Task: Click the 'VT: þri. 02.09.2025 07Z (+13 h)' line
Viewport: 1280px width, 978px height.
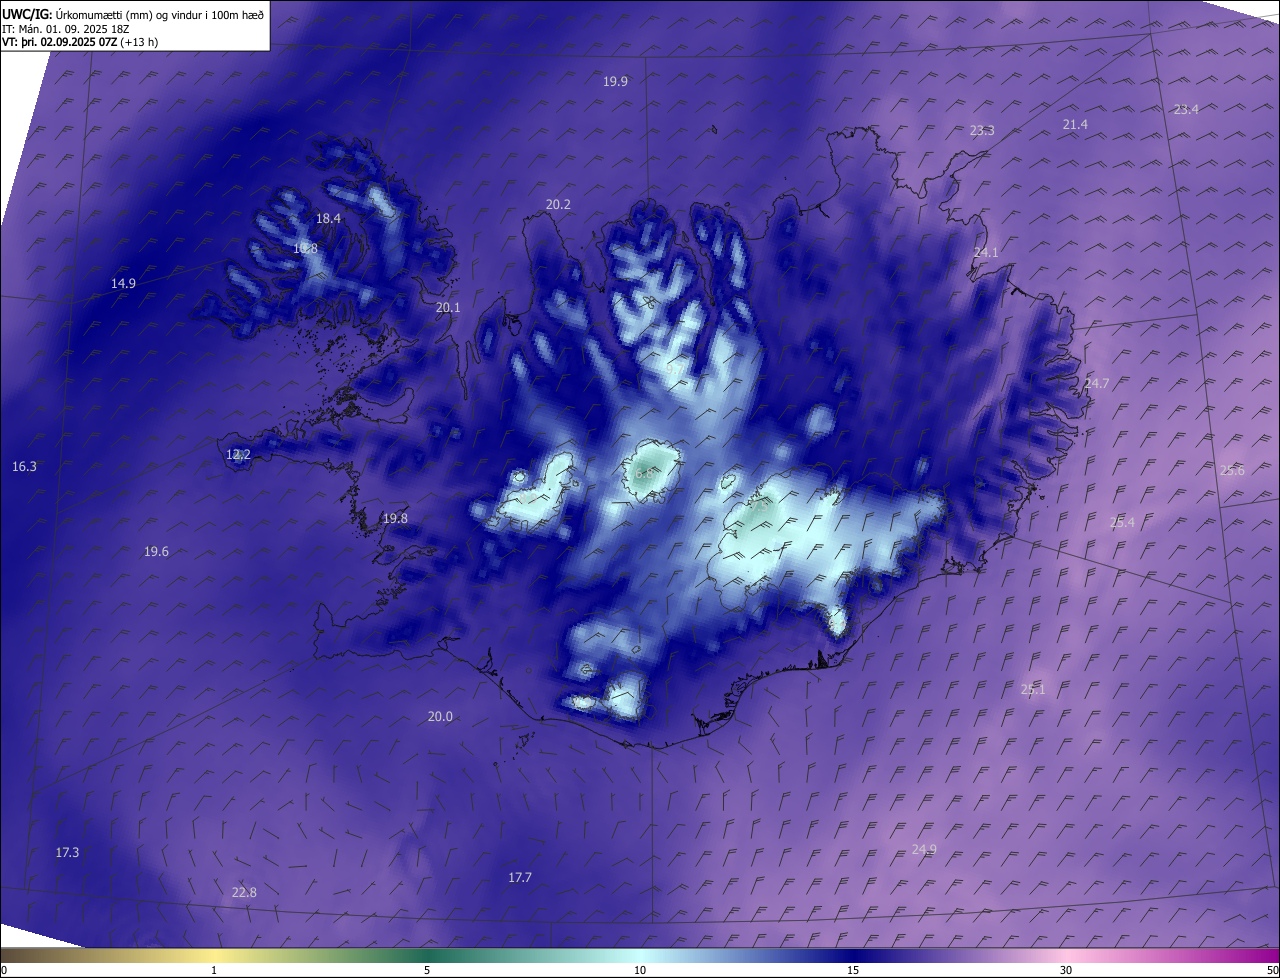Action: [x=80, y=42]
